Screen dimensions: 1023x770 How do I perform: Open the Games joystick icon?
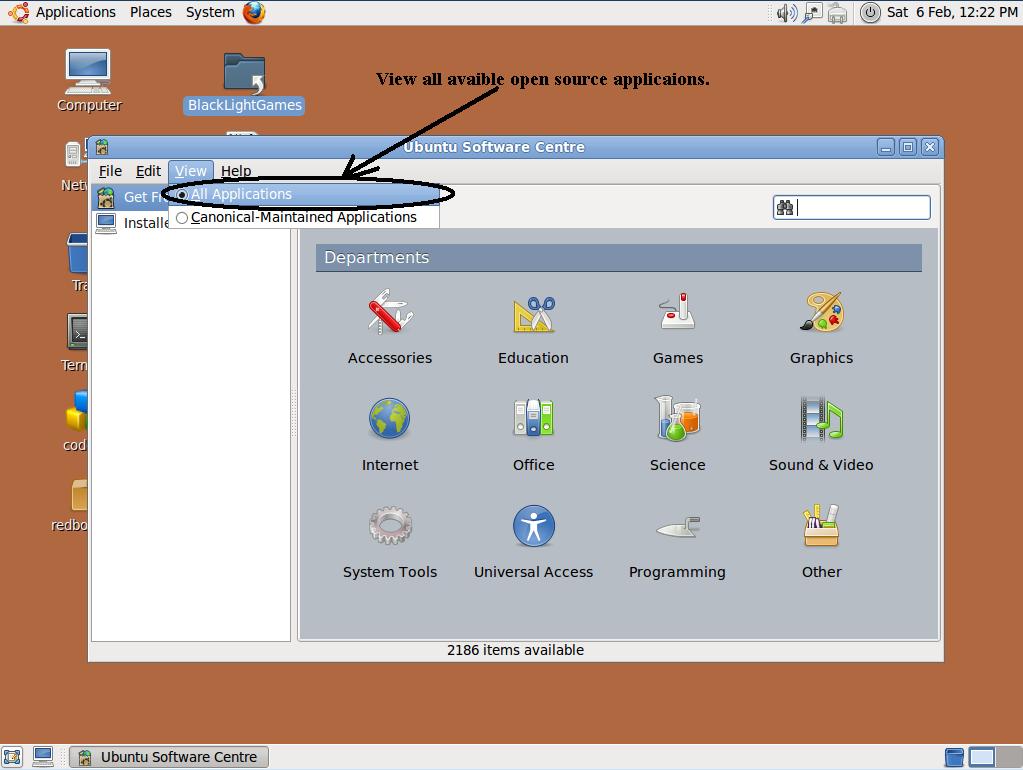pos(677,311)
